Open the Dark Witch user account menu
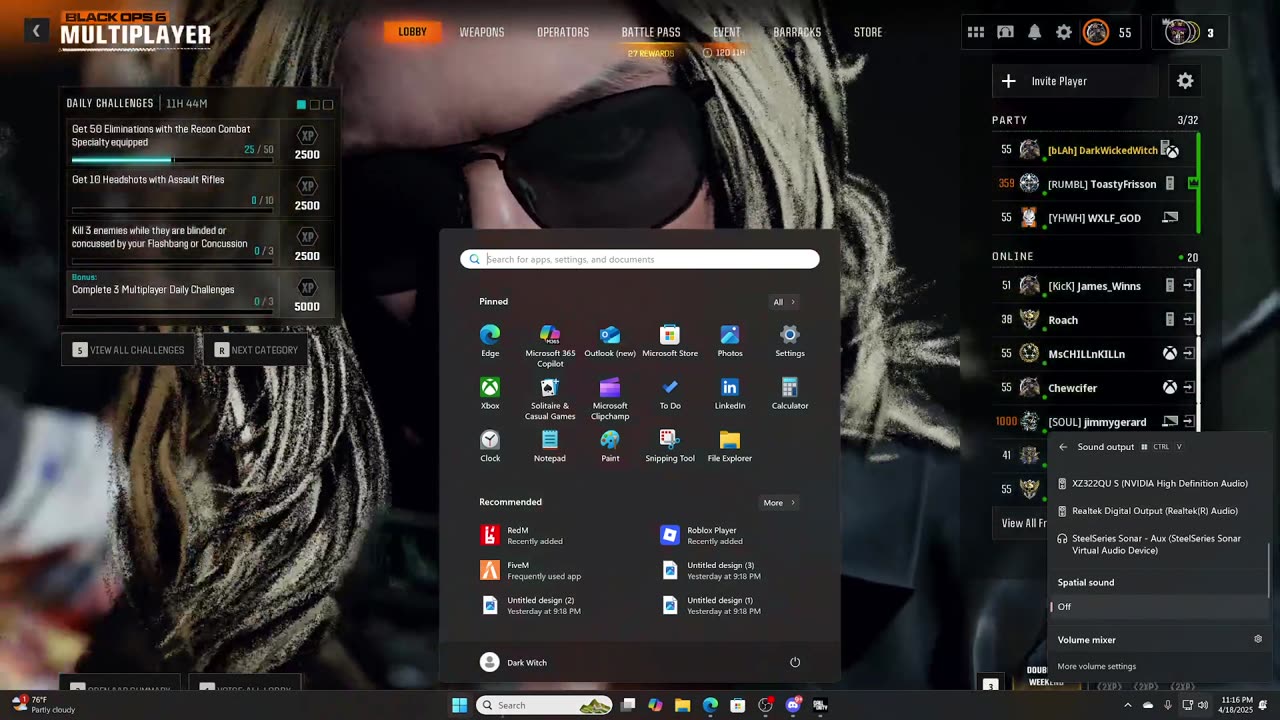The height and width of the screenshot is (720, 1280). click(x=514, y=662)
